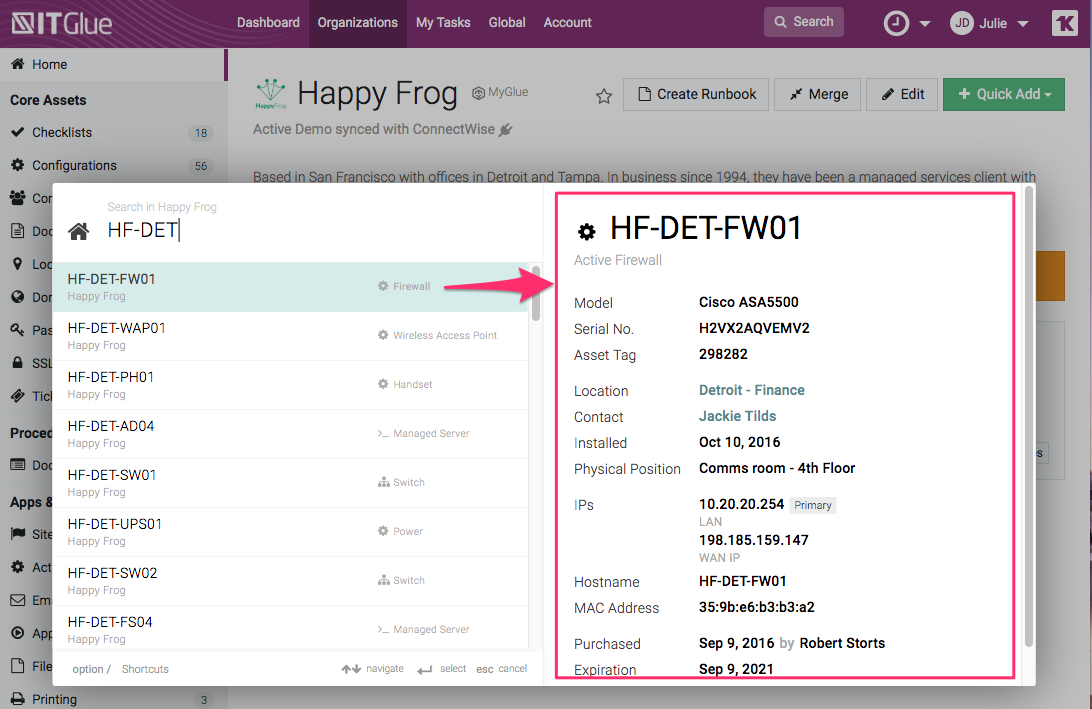Image resolution: width=1092 pixels, height=709 pixels.
Task: Select Home in the sidebar
Action: [112, 64]
